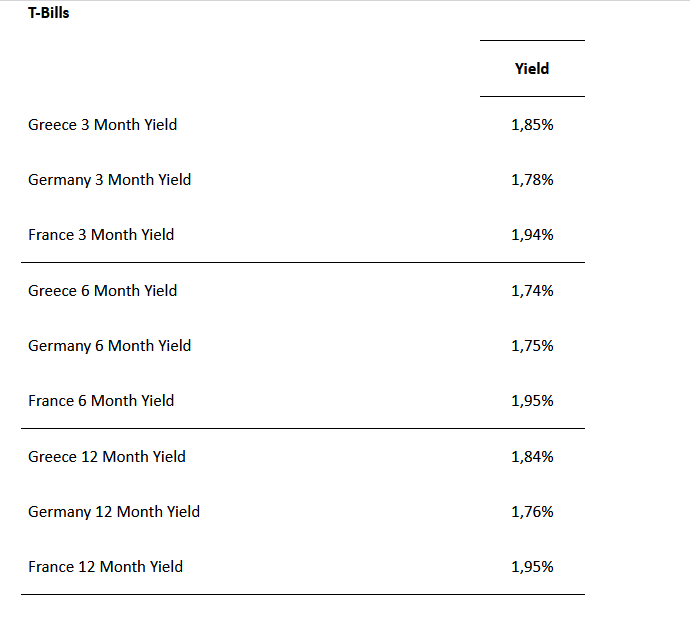The height and width of the screenshot is (629, 690).
Task: Click the 1,84% Greece 12 month value
Action: pyautogui.click(x=532, y=457)
